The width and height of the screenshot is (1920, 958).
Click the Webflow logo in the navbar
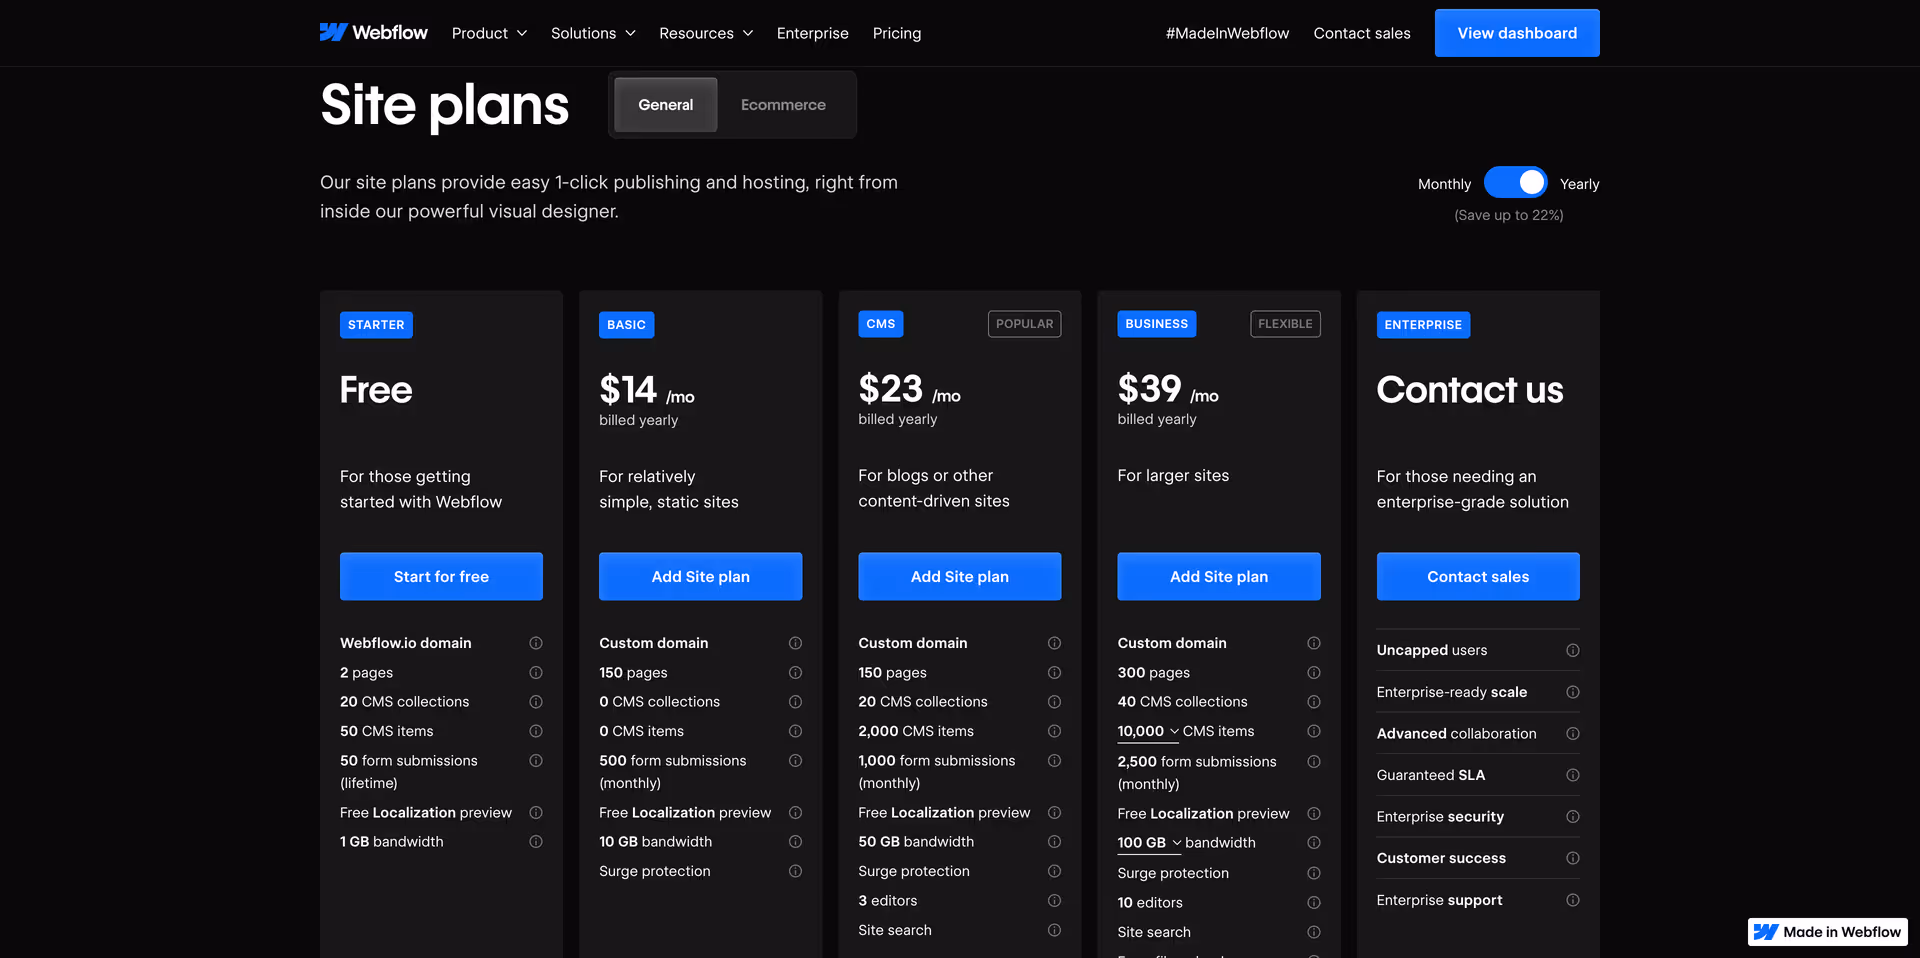[x=373, y=33]
